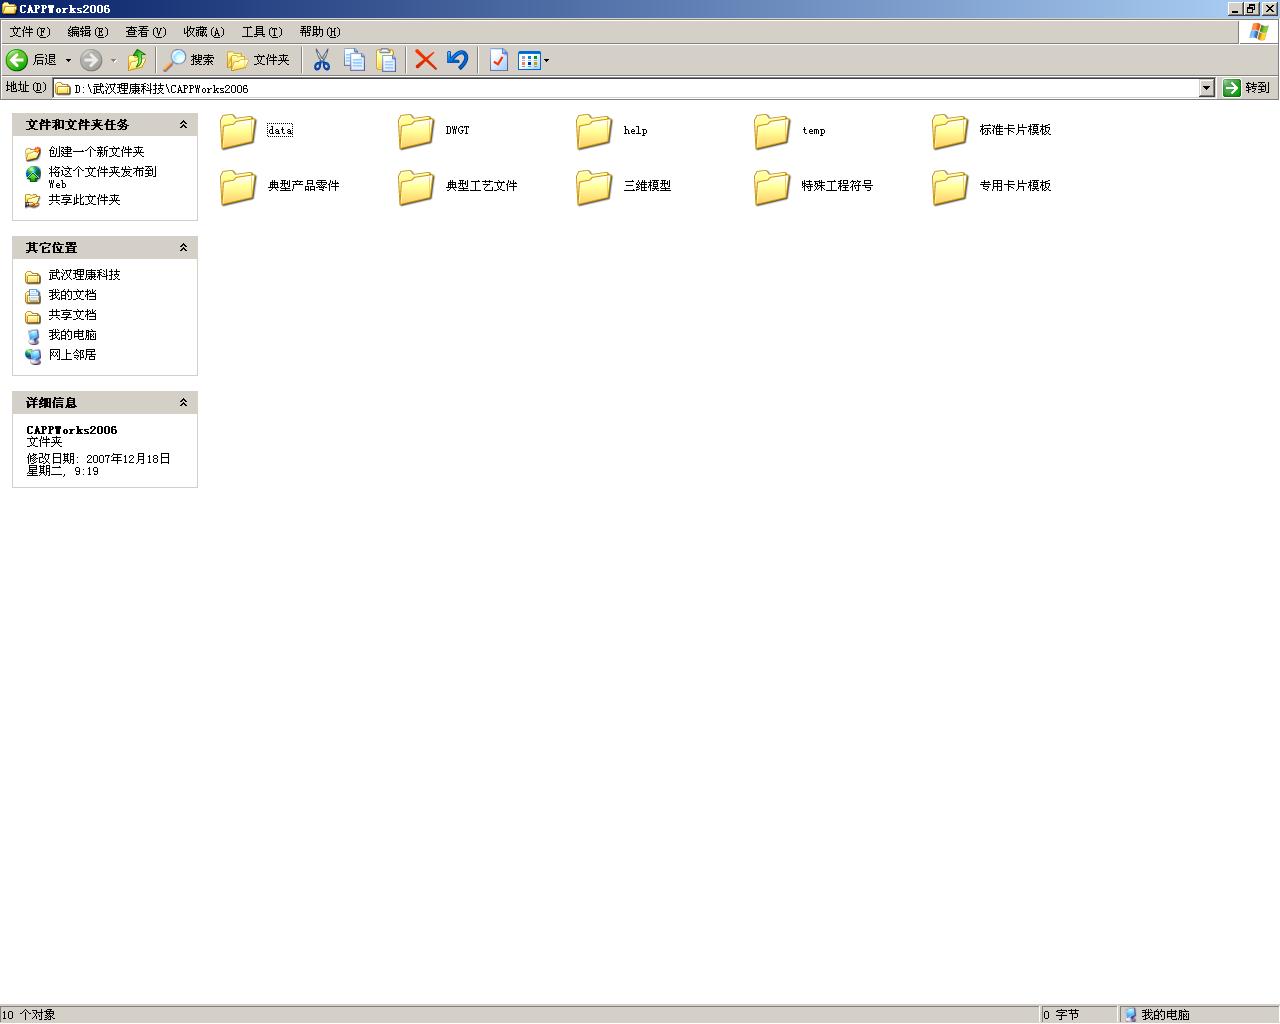1280x1024 pixels.
Task: Click the Paste clipboard icon
Action: pos(386,60)
